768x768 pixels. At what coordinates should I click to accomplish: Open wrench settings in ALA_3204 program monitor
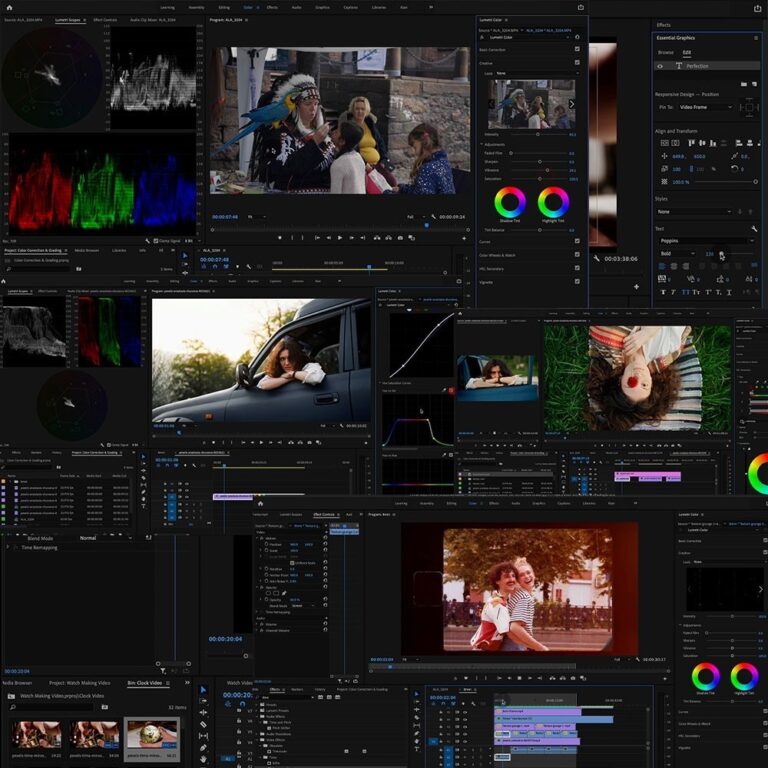pos(433,216)
